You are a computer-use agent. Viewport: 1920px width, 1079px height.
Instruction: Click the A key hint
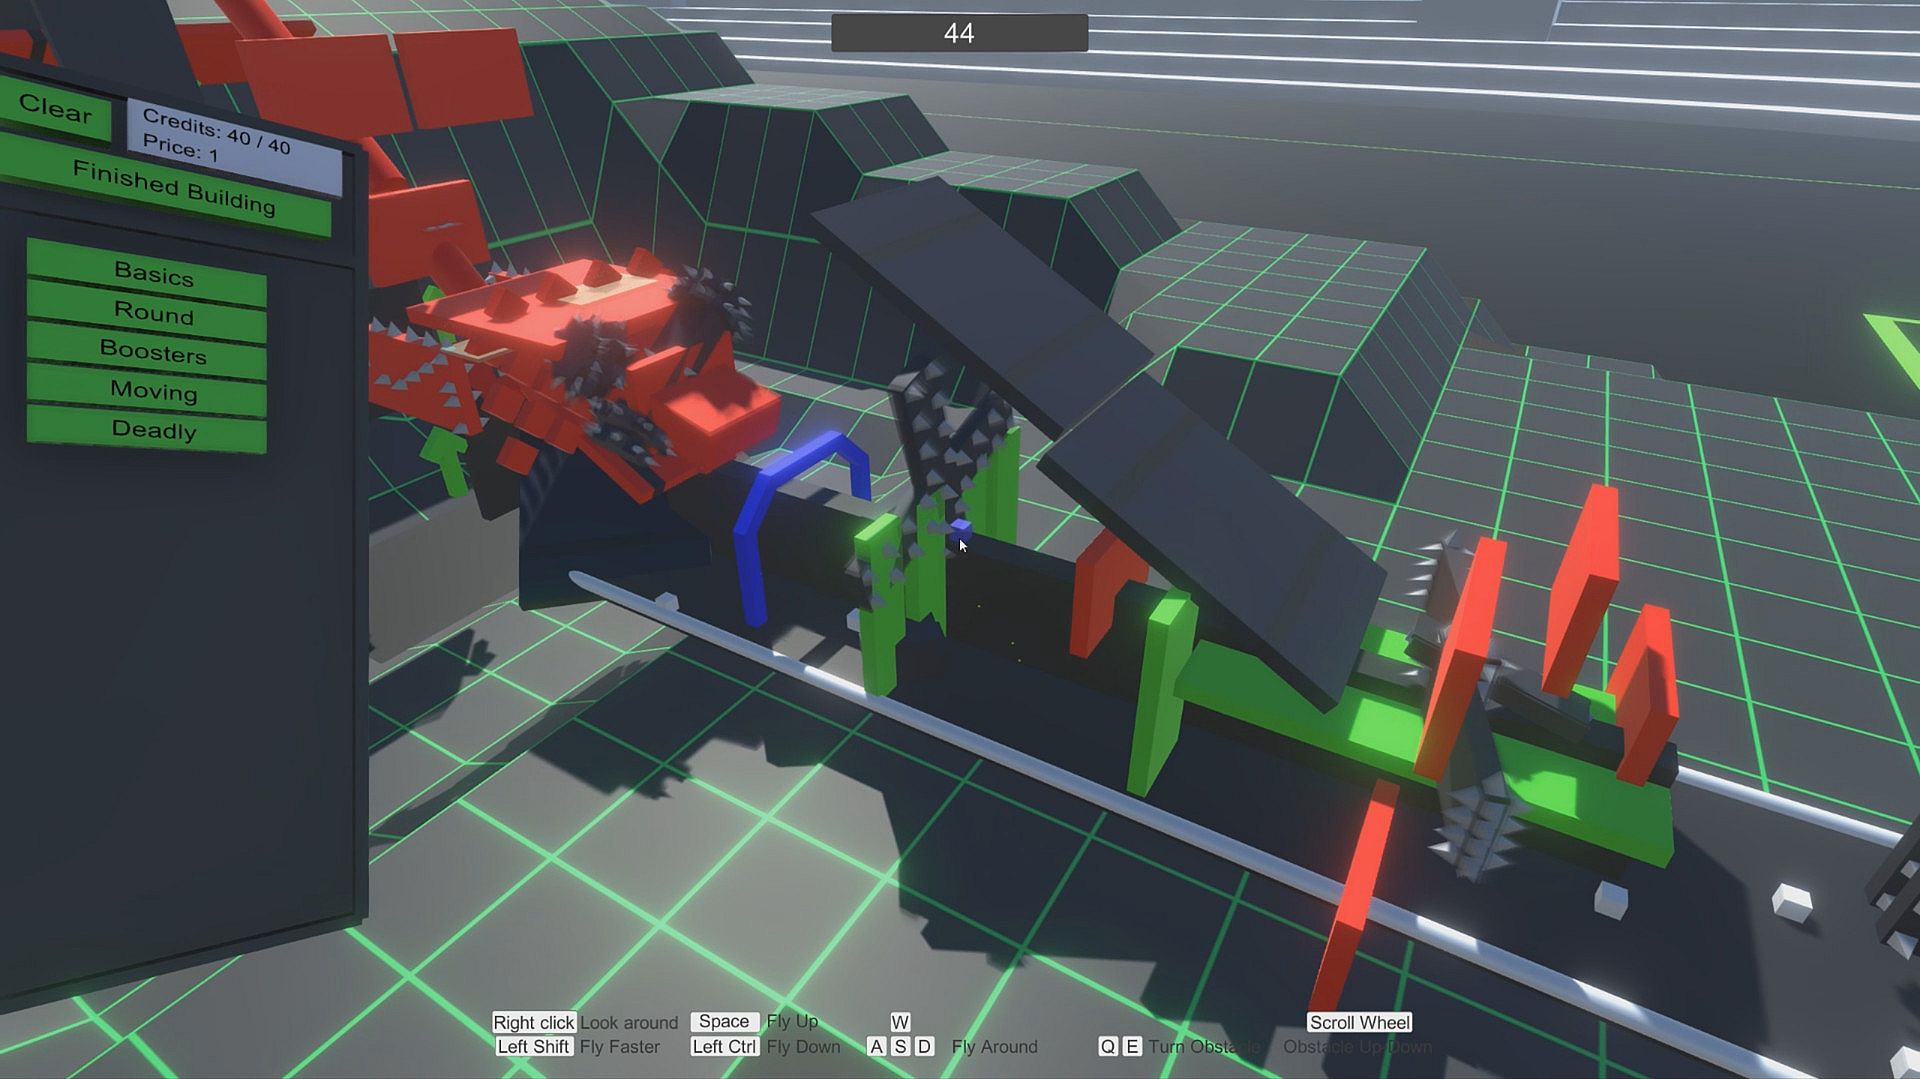(876, 1046)
